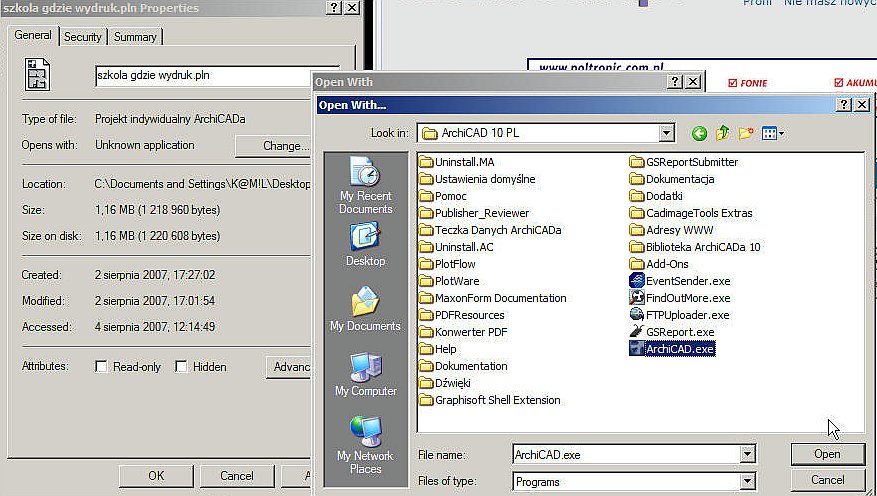Switch to the Security tab

tap(83, 37)
